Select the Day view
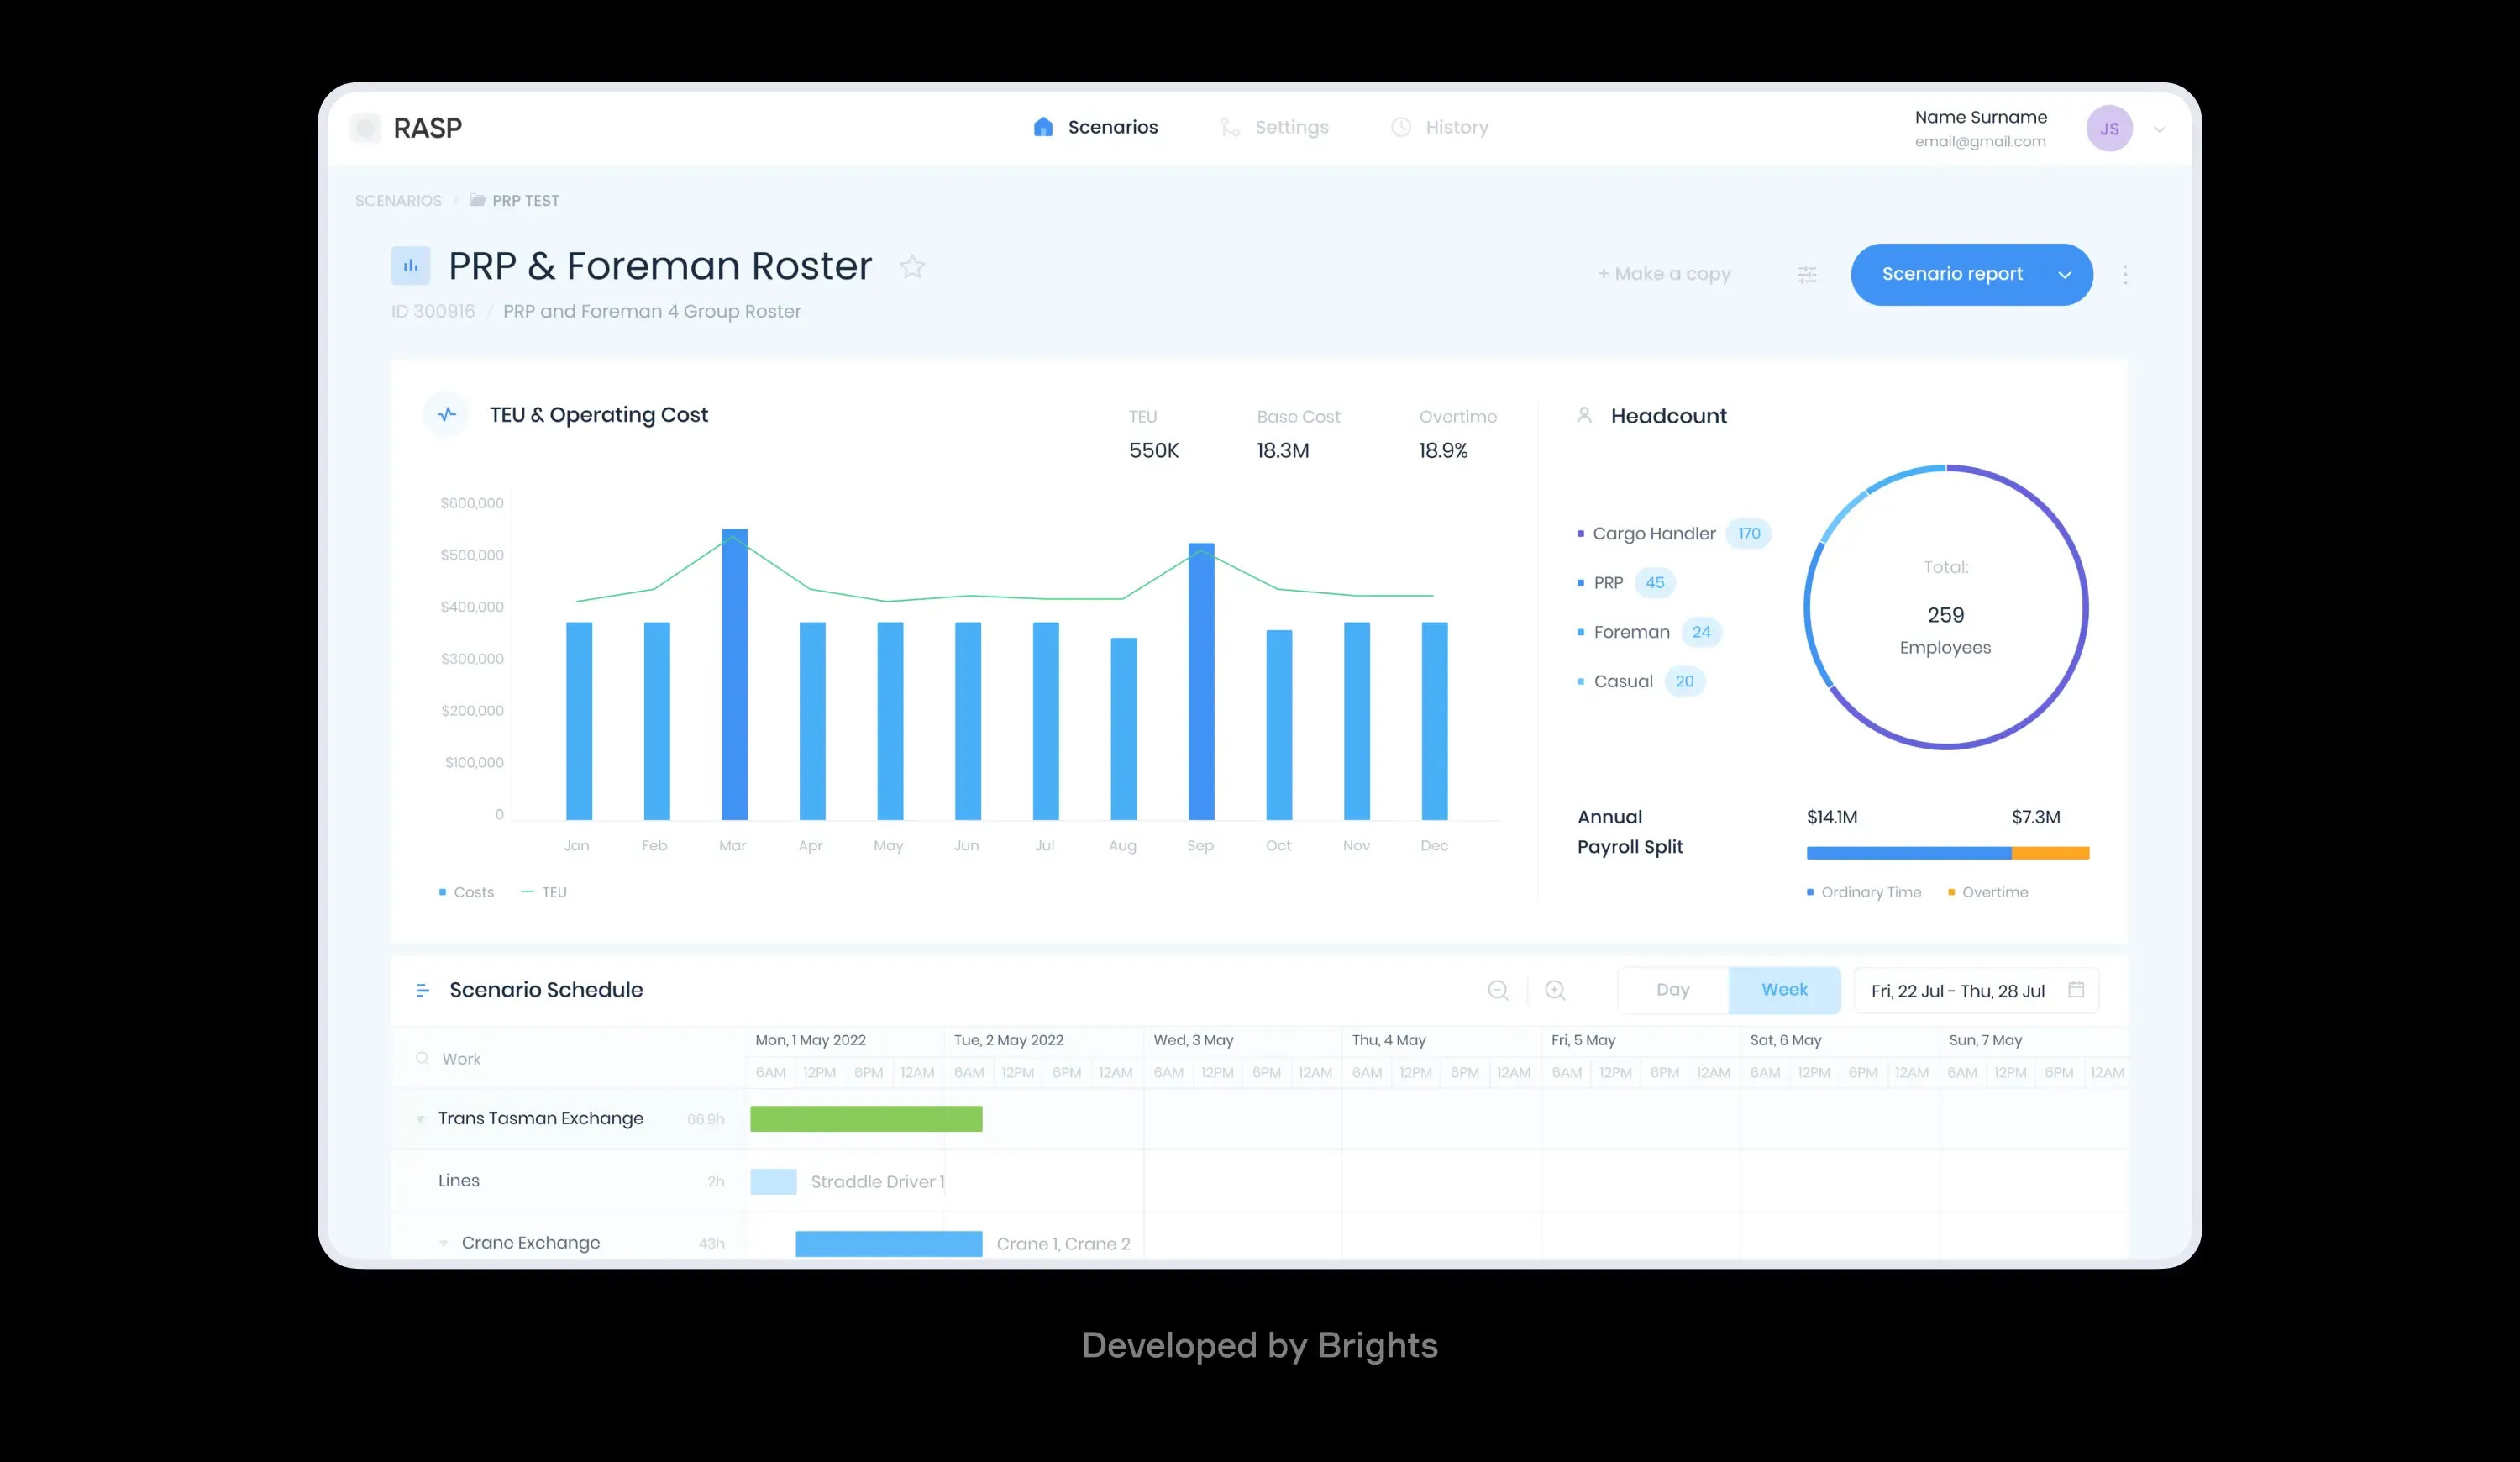This screenshot has height=1462, width=2520. pos(1673,990)
